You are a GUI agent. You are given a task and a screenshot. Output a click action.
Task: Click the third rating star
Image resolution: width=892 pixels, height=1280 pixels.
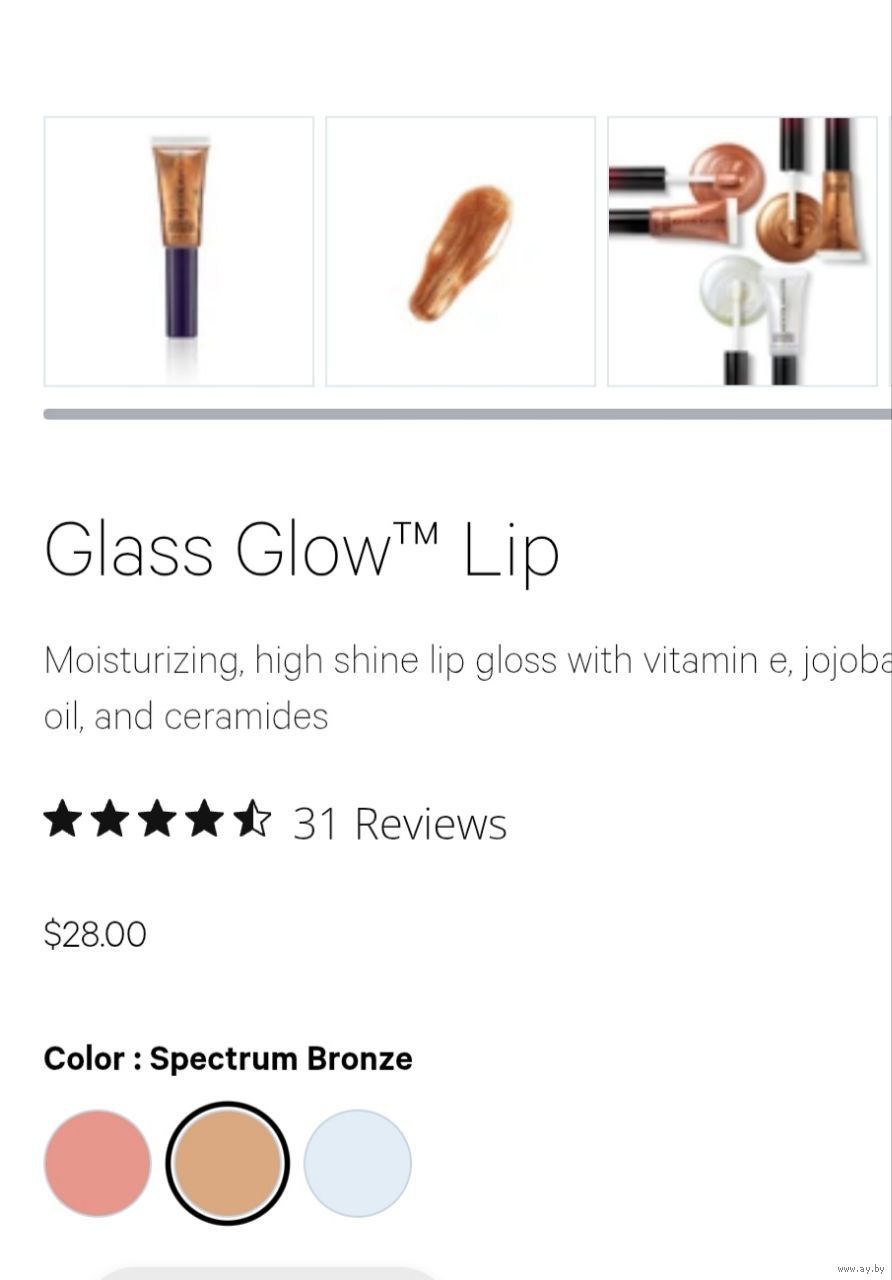tap(157, 819)
